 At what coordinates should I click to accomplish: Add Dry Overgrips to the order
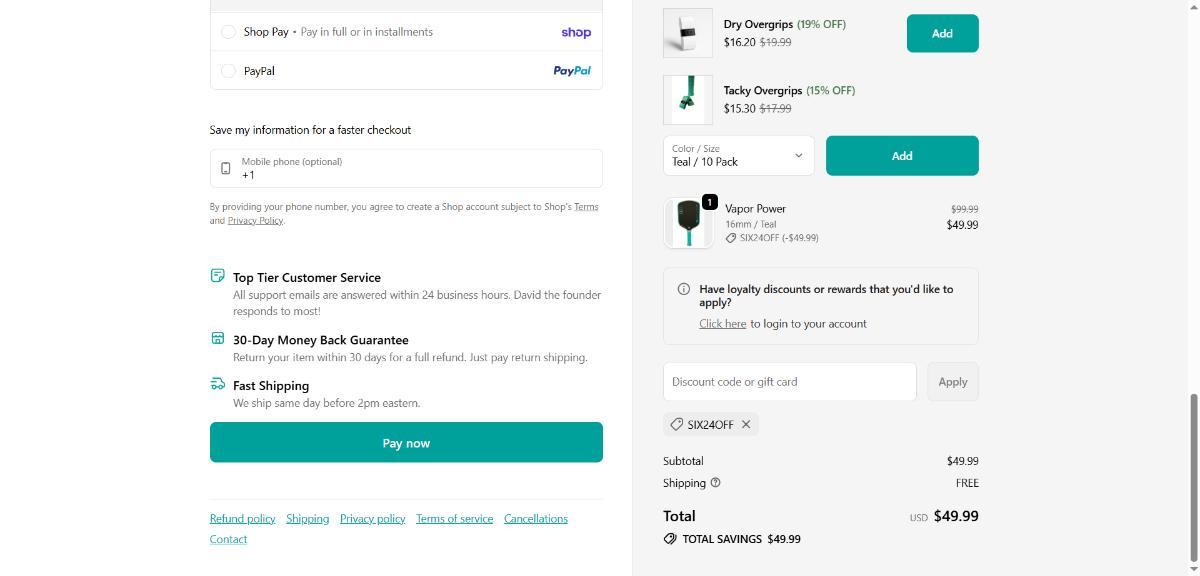tap(942, 34)
